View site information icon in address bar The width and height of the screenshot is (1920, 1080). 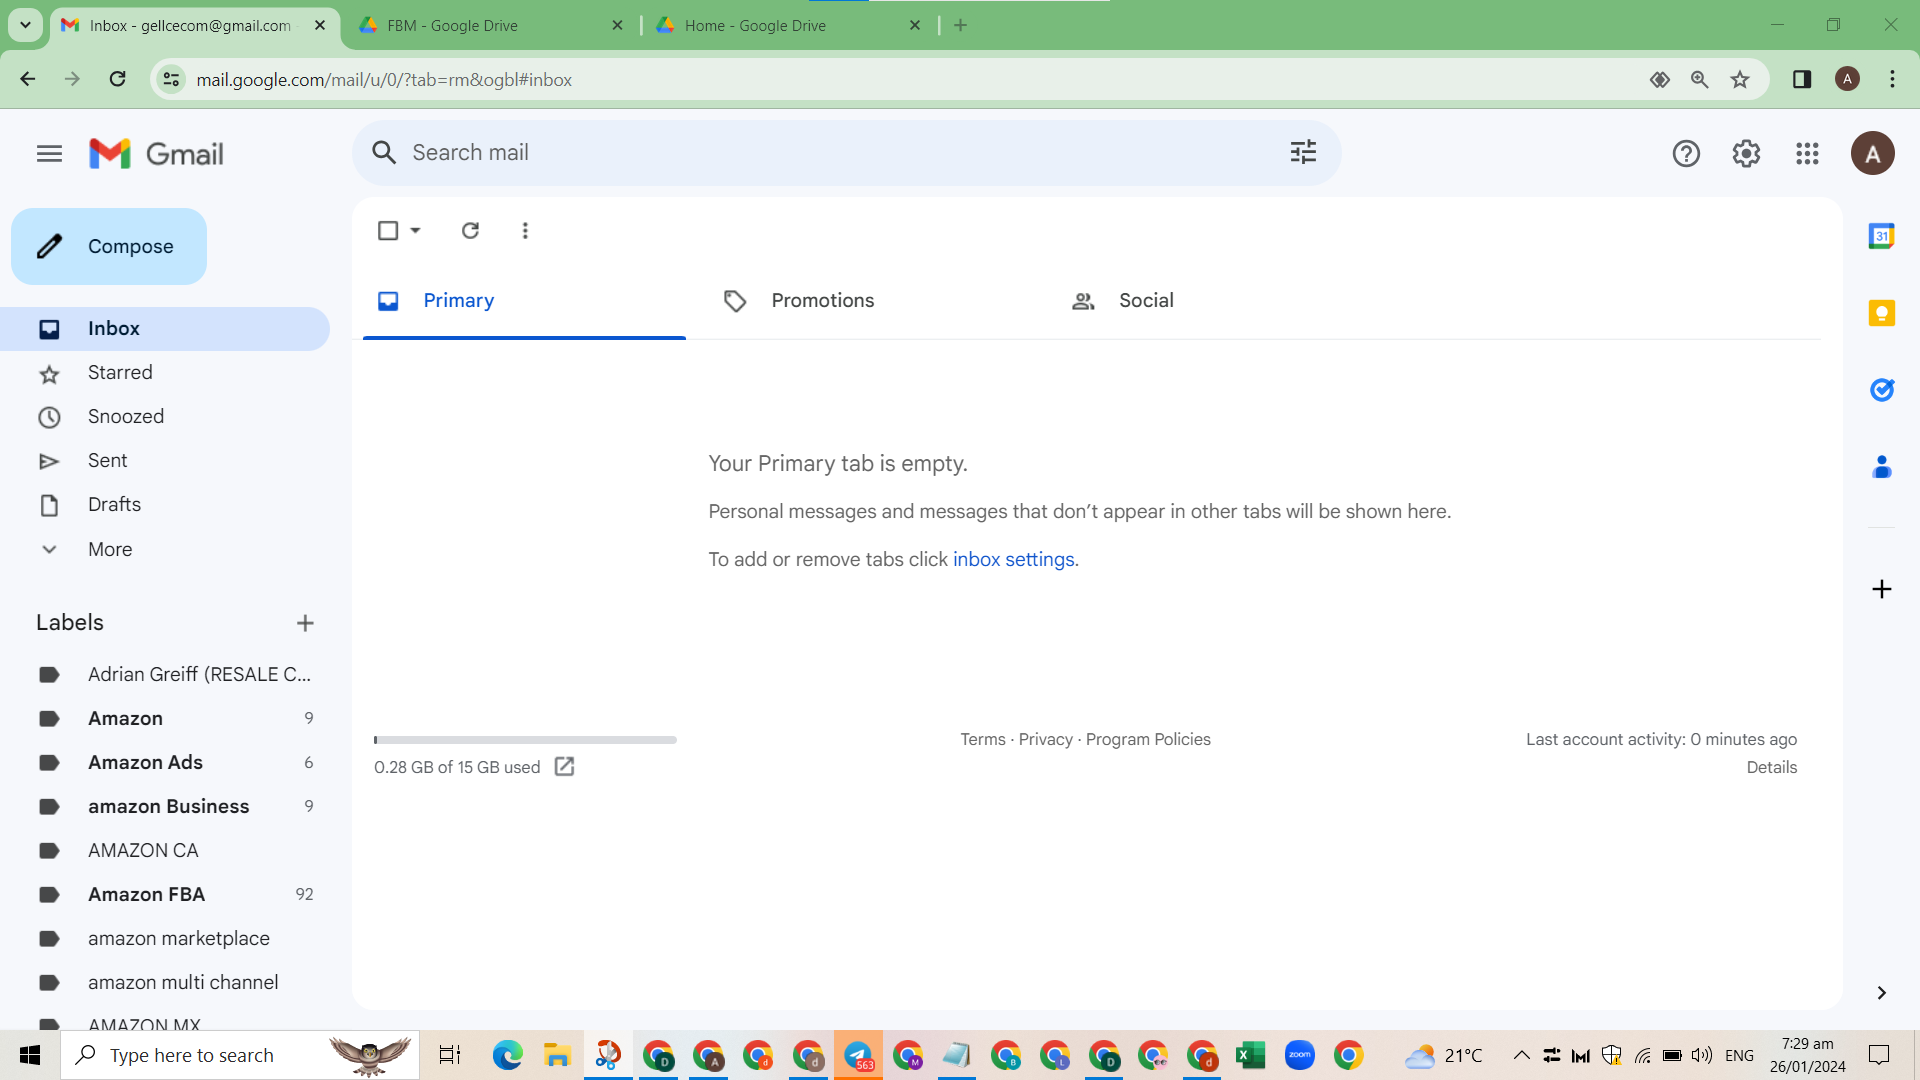coord(172,79)
